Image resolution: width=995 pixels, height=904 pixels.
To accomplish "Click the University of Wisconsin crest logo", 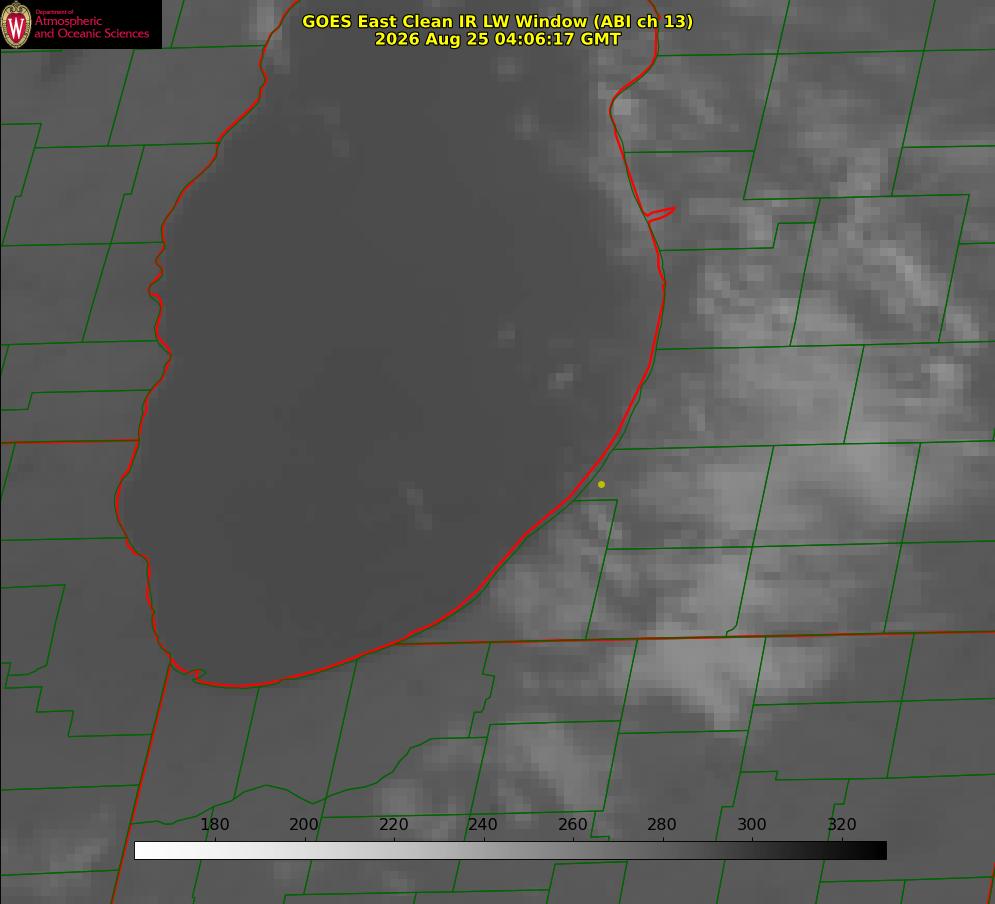I will point(16,24).
